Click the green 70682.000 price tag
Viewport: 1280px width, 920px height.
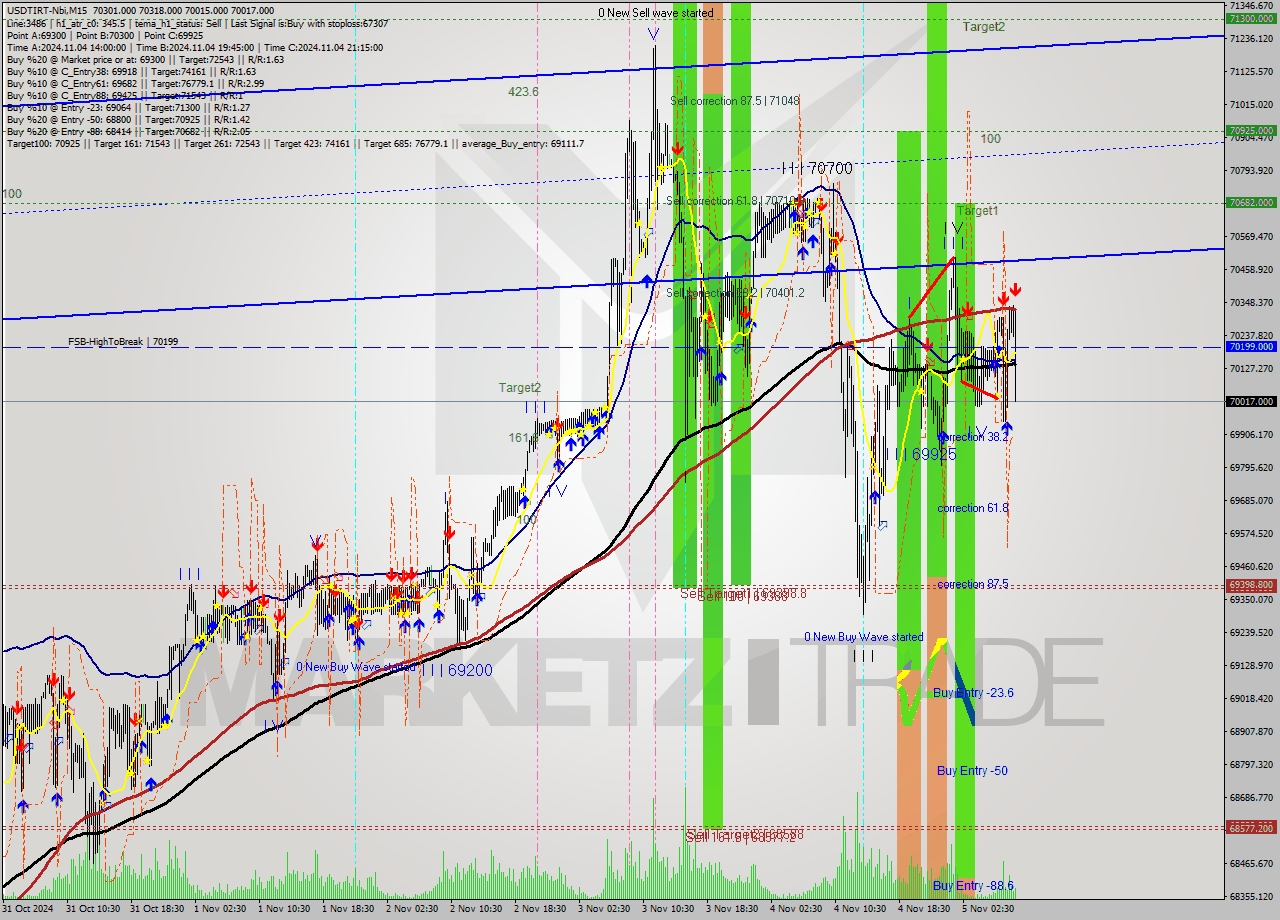point(1251,202)
